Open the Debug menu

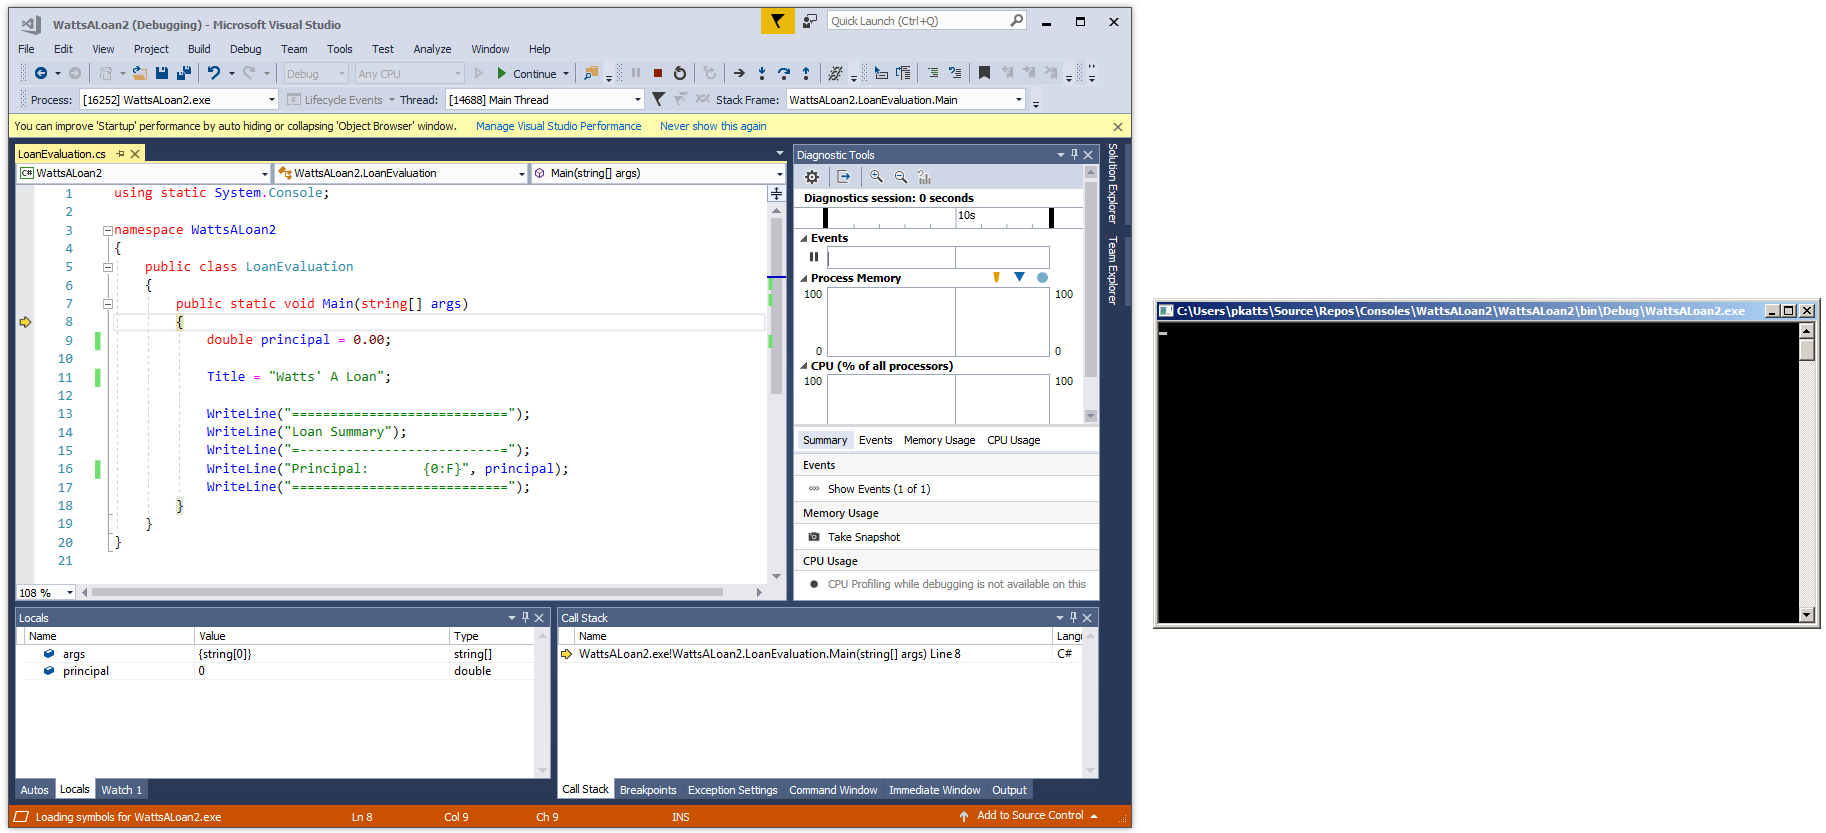click(245, 49)
